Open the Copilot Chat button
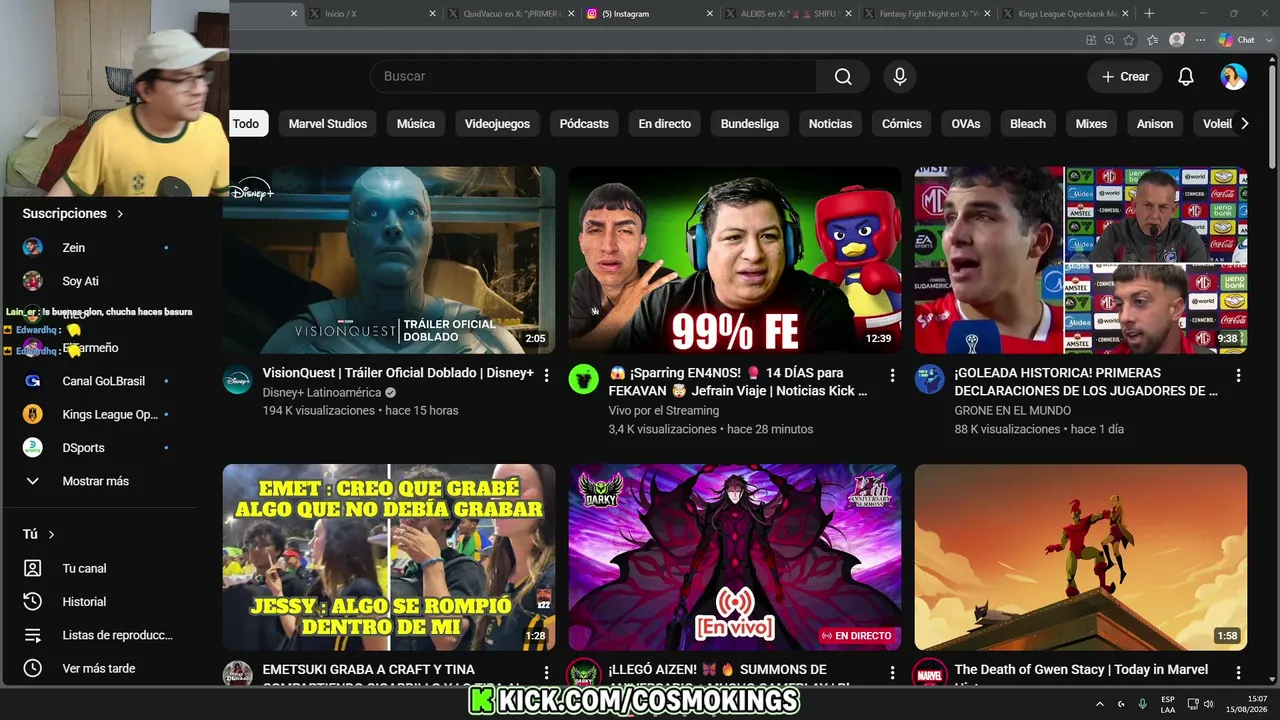The width and height of the screenshot is (1280, 720). click(1237, 40)
